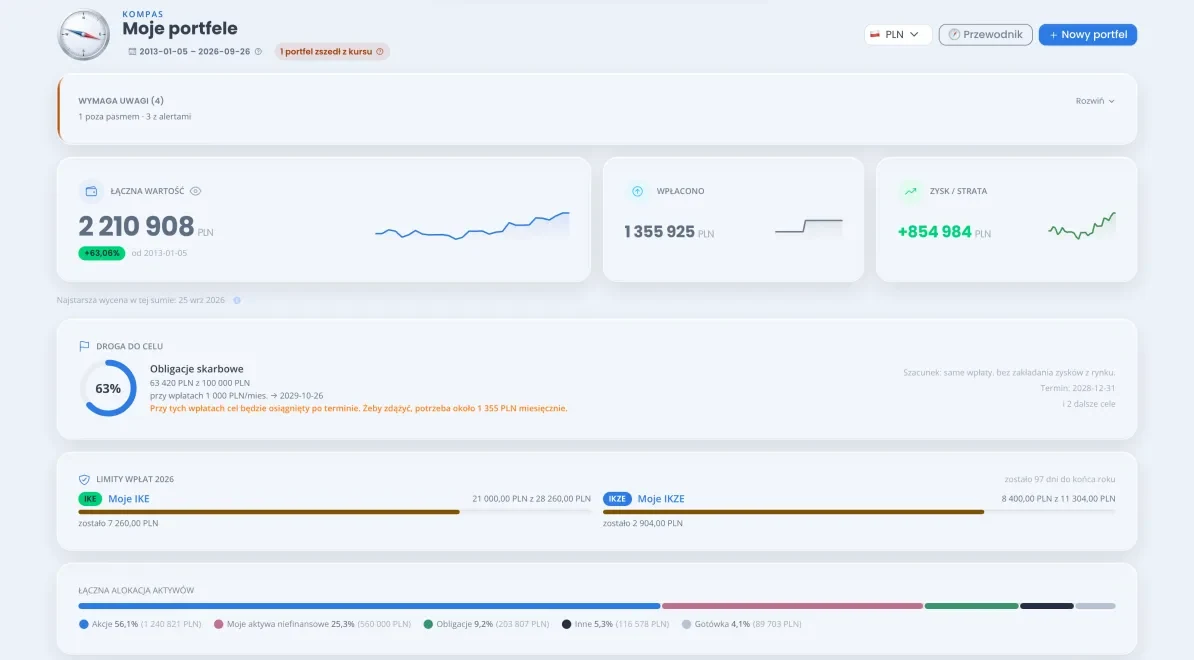Click the Wpłacono sparkline chart
The width and height of the screenshot is (1194, 660).
(x=809, y=226)
